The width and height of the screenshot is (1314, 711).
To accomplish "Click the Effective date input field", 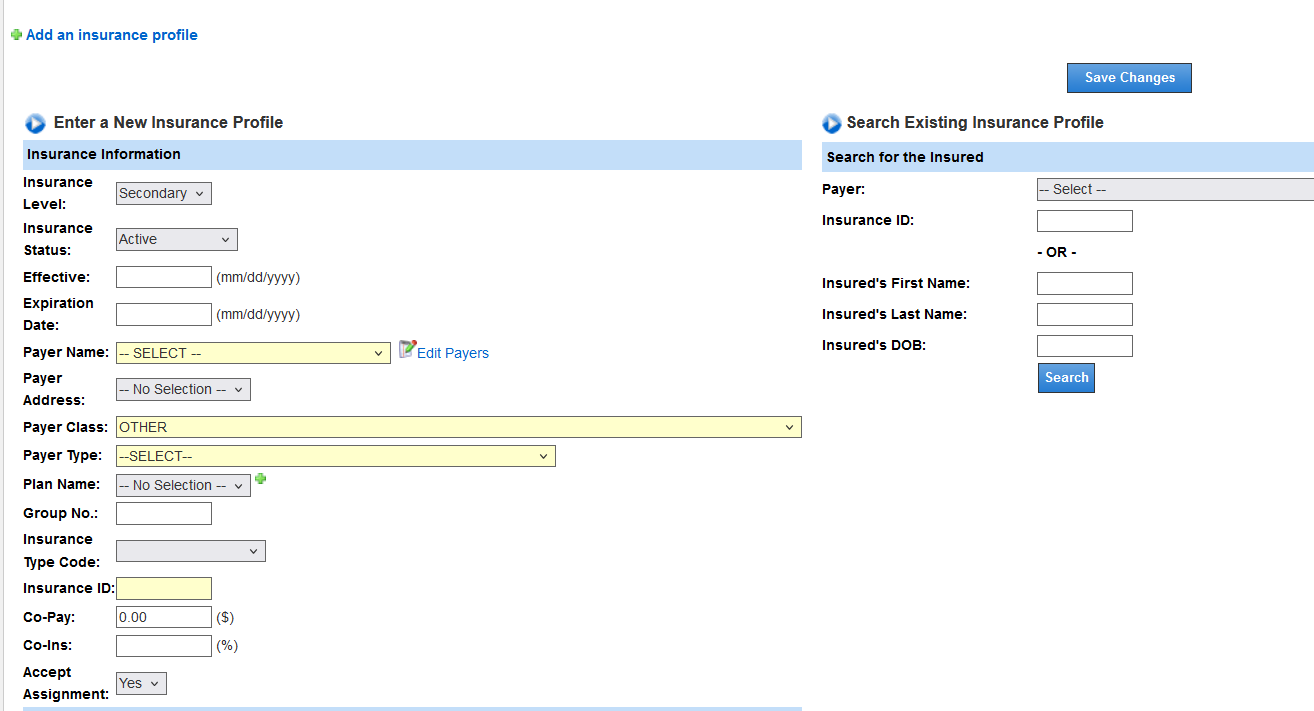I will click(x=164, y=278).
